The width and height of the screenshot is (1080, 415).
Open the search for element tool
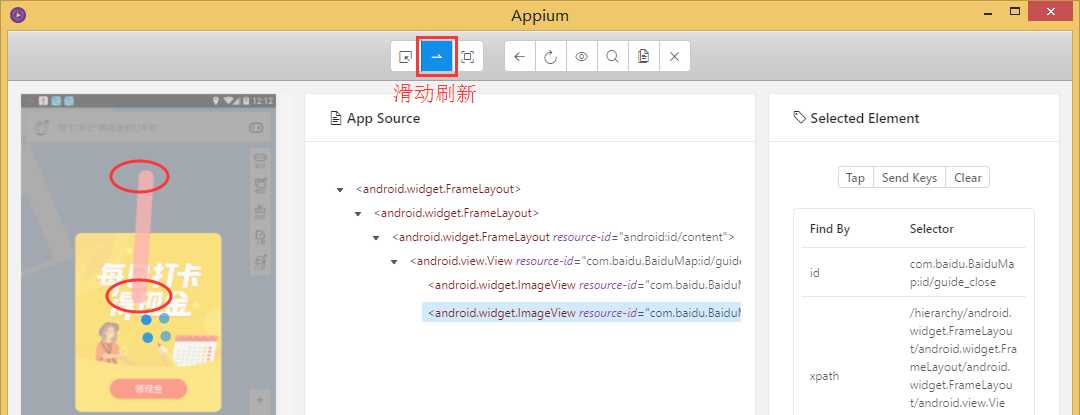pyautogui.click(x=612, y=56)
